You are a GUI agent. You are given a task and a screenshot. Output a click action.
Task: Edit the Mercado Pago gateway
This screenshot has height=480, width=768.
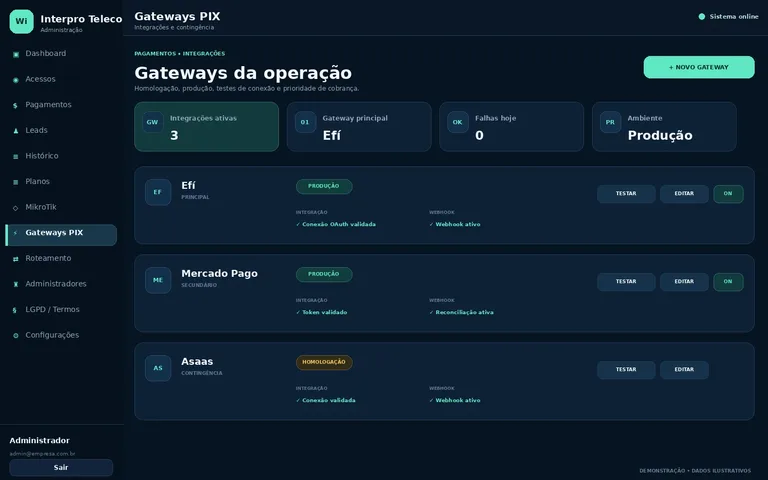point(684,282)
